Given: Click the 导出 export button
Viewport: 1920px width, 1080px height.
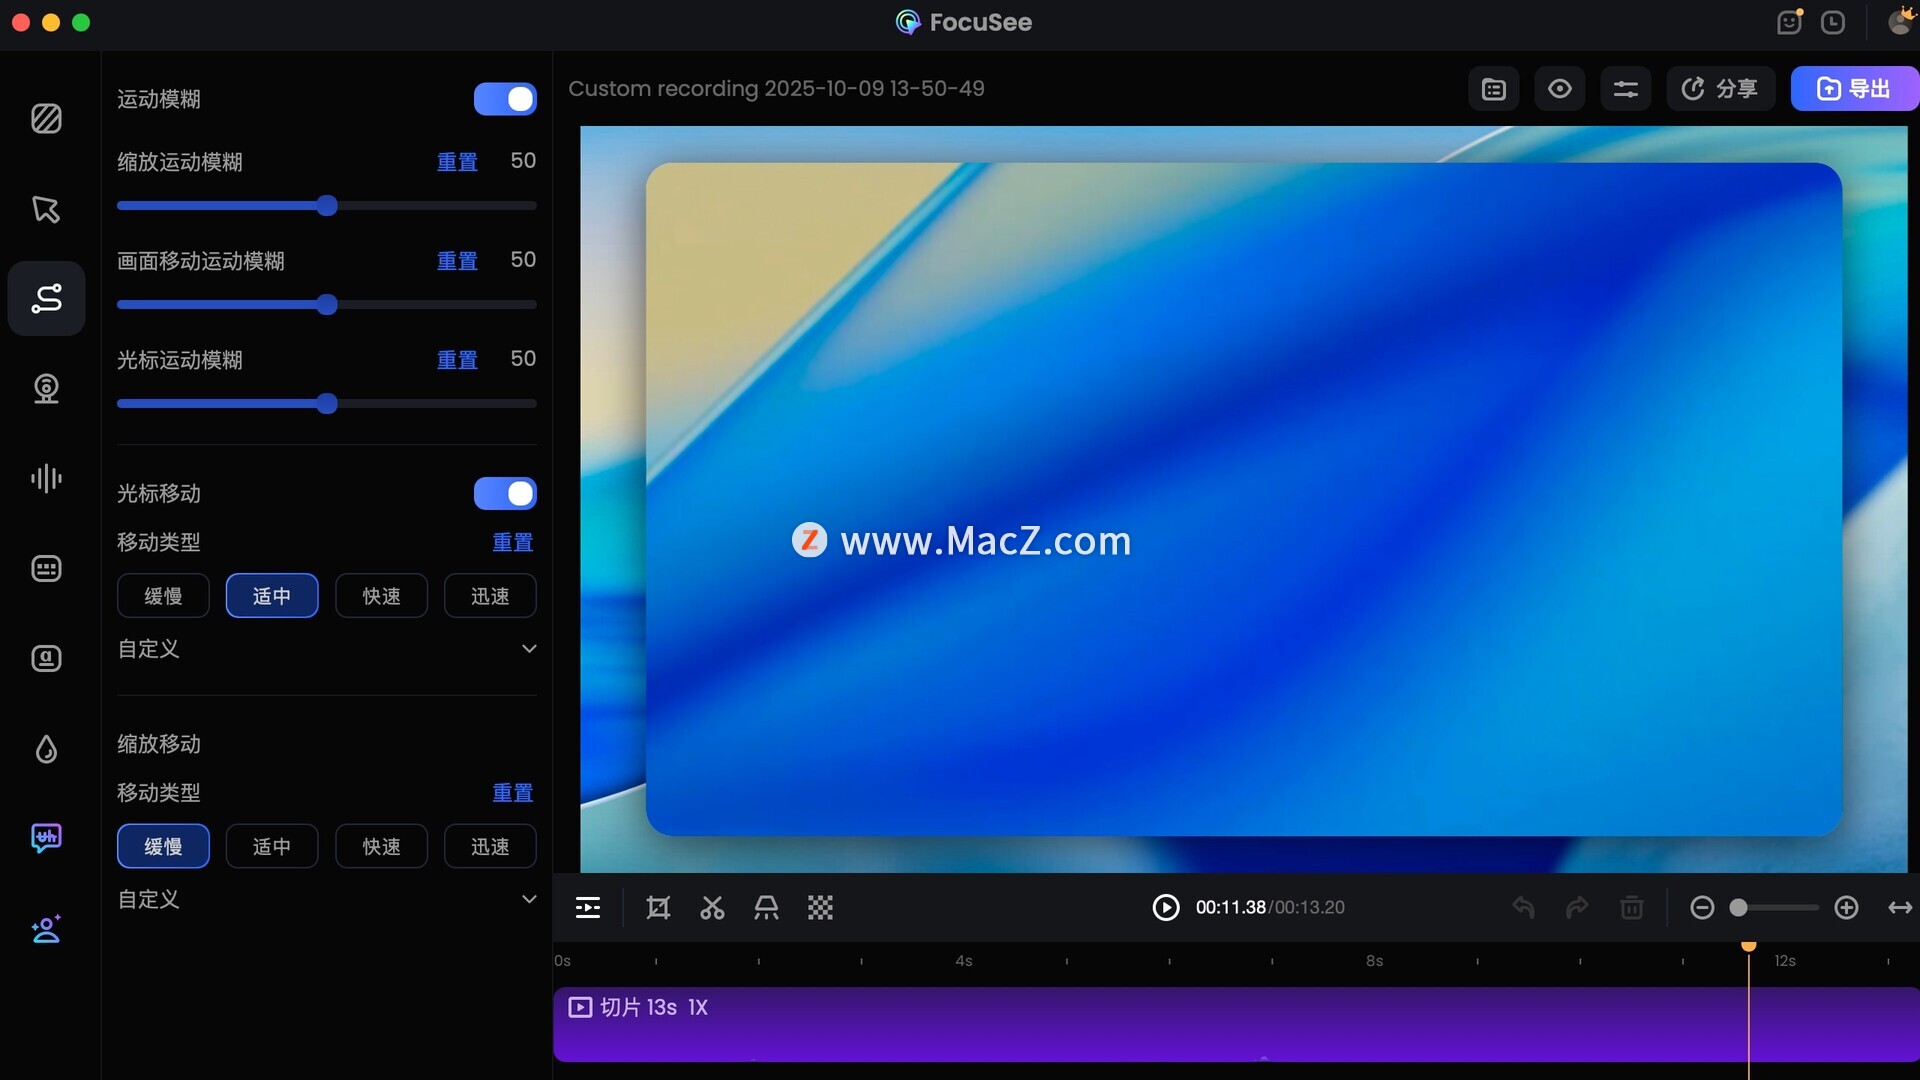Looking at the screenshot, I should pyautogui.click(x=1853, y=89).
